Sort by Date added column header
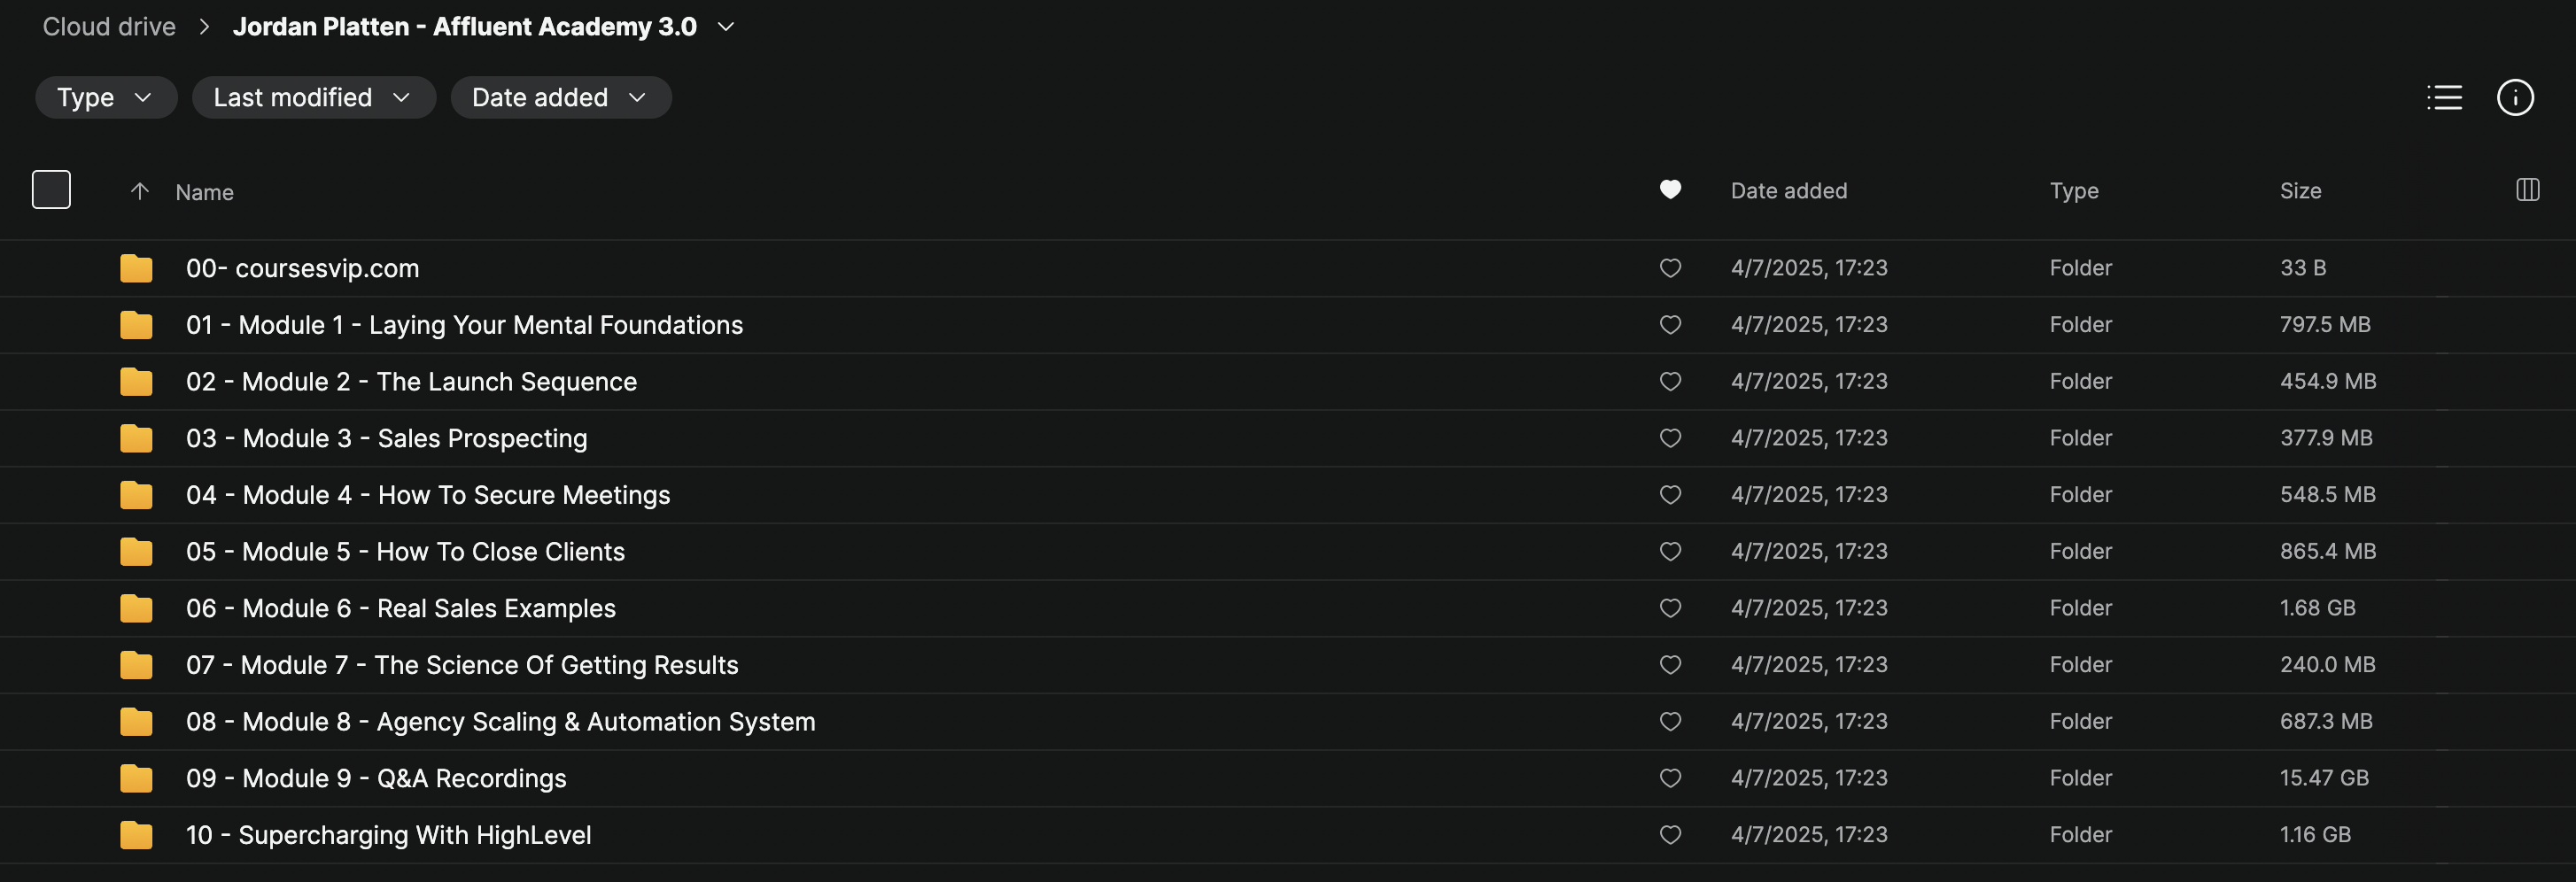2576x882 pixels. point(1788,191)
